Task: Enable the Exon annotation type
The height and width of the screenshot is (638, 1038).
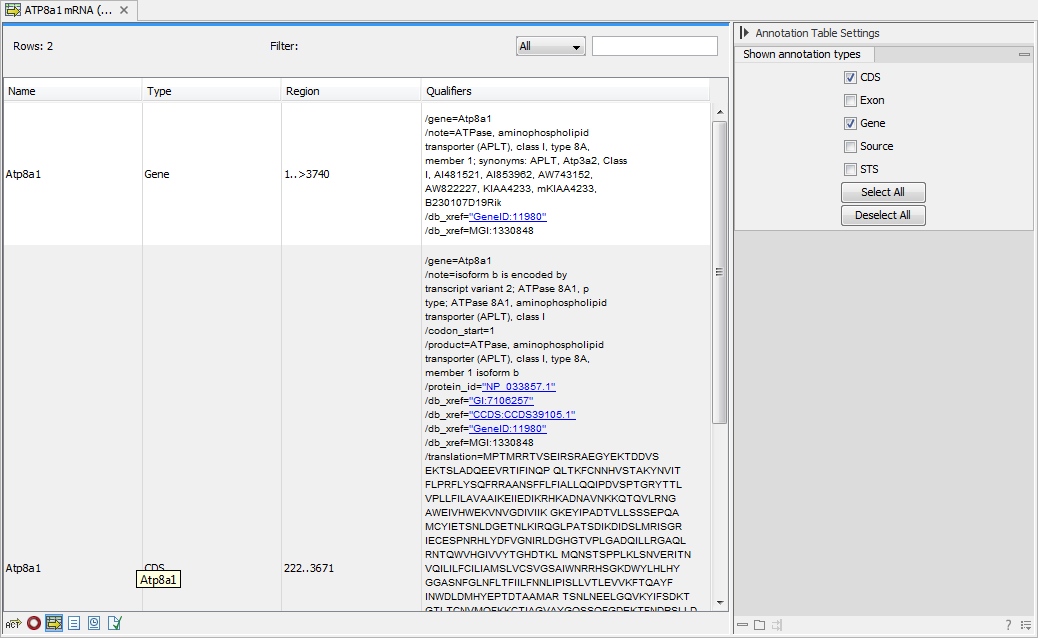Action: pos(851,101)
